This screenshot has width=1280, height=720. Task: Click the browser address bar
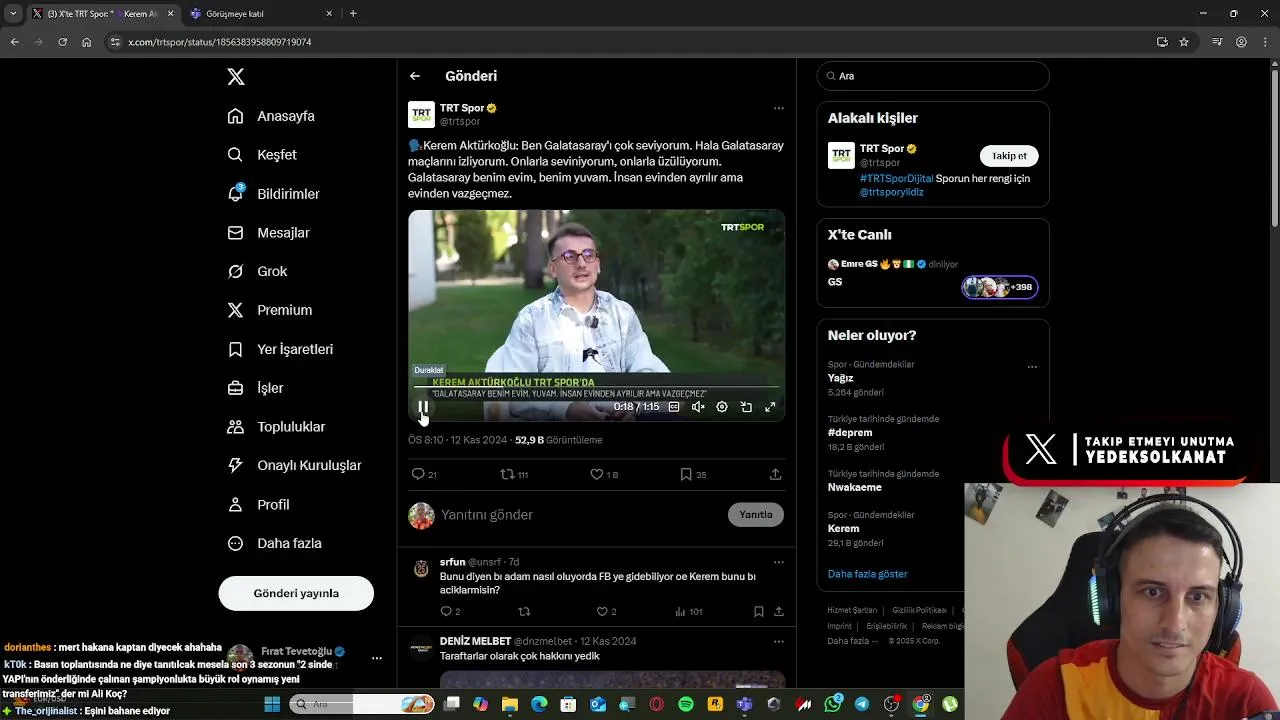pos(640,42)
